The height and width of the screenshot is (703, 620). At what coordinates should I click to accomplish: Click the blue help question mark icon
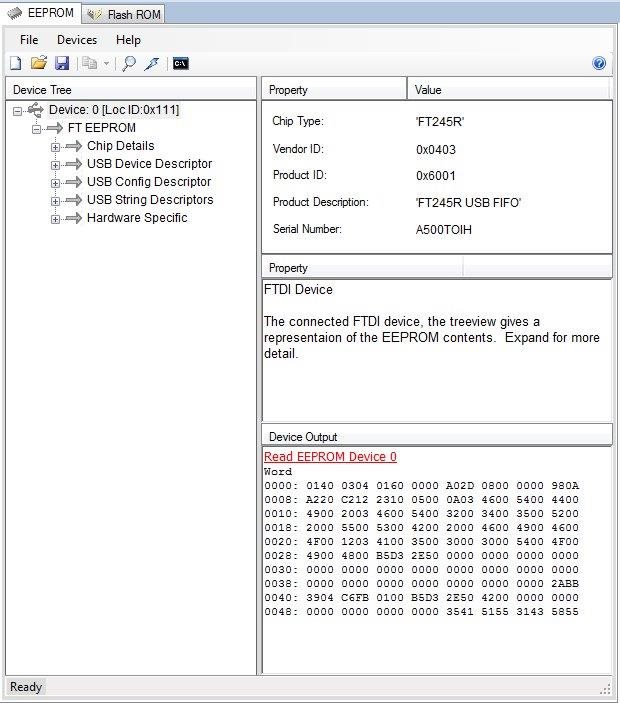(x=599, y=63)
